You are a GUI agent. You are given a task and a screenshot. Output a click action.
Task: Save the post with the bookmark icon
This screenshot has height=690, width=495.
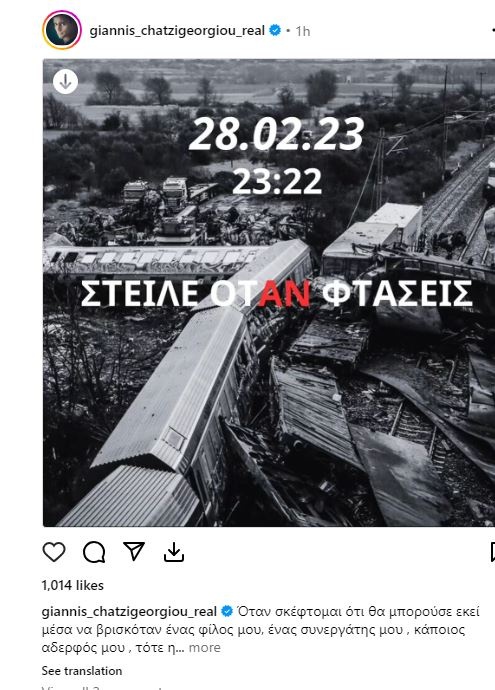(492, 552)
